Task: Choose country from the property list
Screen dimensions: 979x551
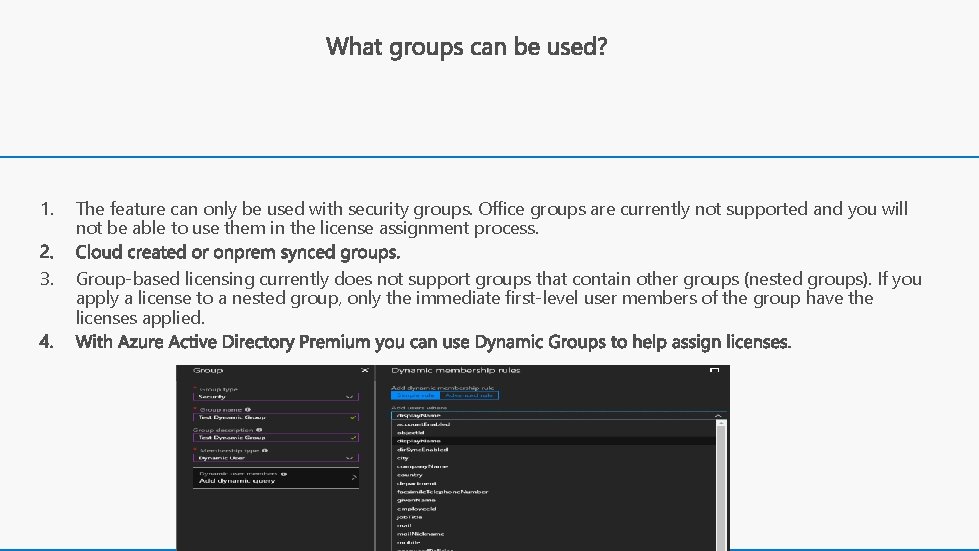Action: [554, 475]
